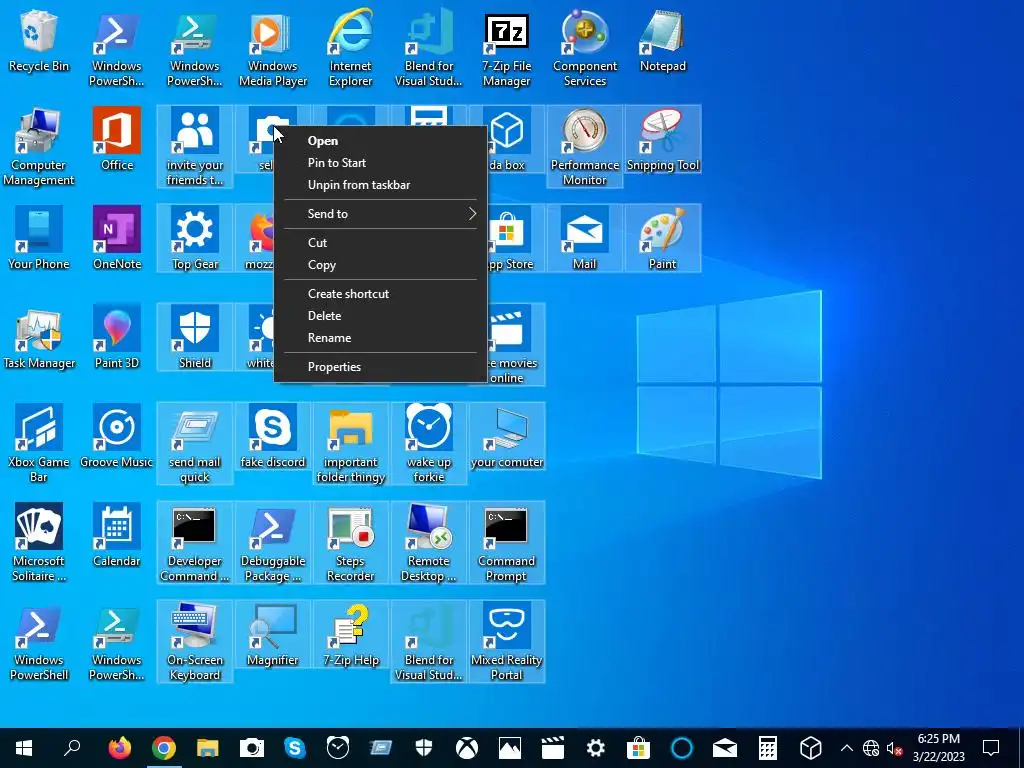Expand the Send to submenu
Screen dimensions: 1024x768
(x=381, y=214)
